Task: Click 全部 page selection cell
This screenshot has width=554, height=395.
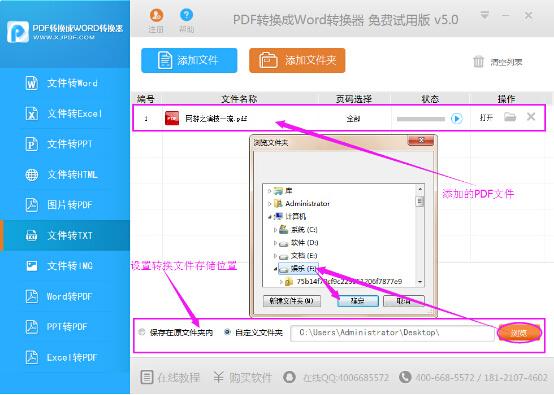Action: point(353,118)
